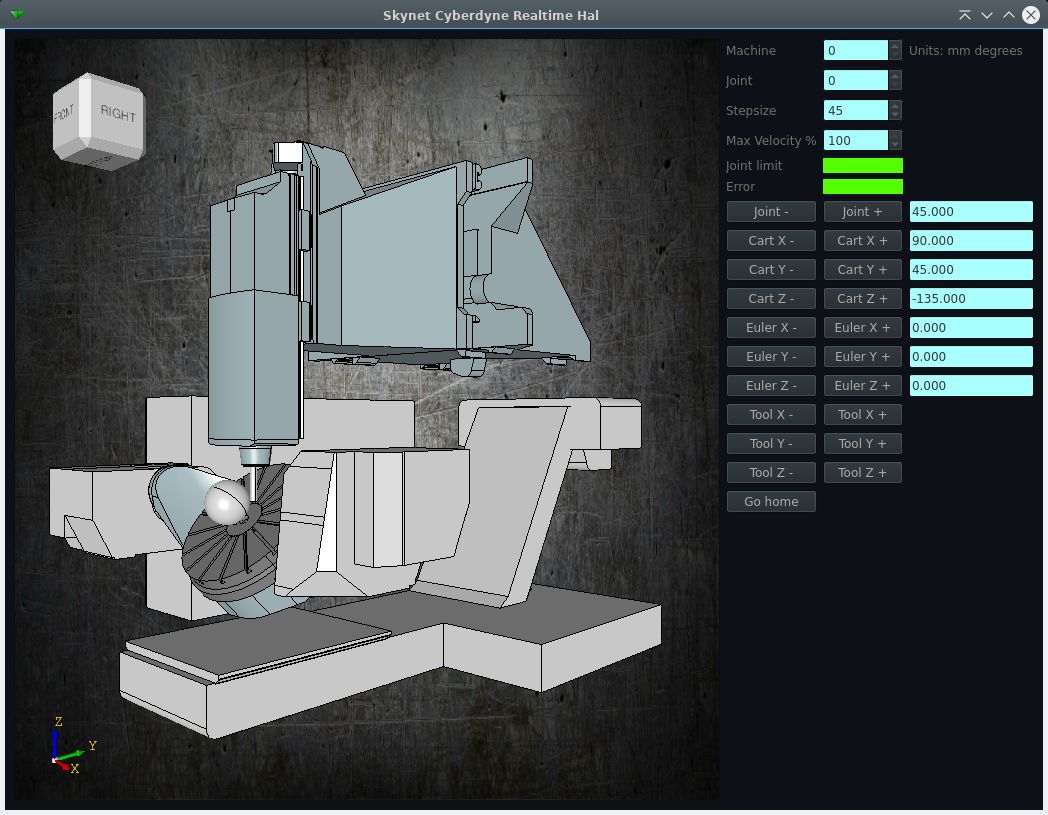
Task: Click the "Machine" label
Action: point(751,51)
